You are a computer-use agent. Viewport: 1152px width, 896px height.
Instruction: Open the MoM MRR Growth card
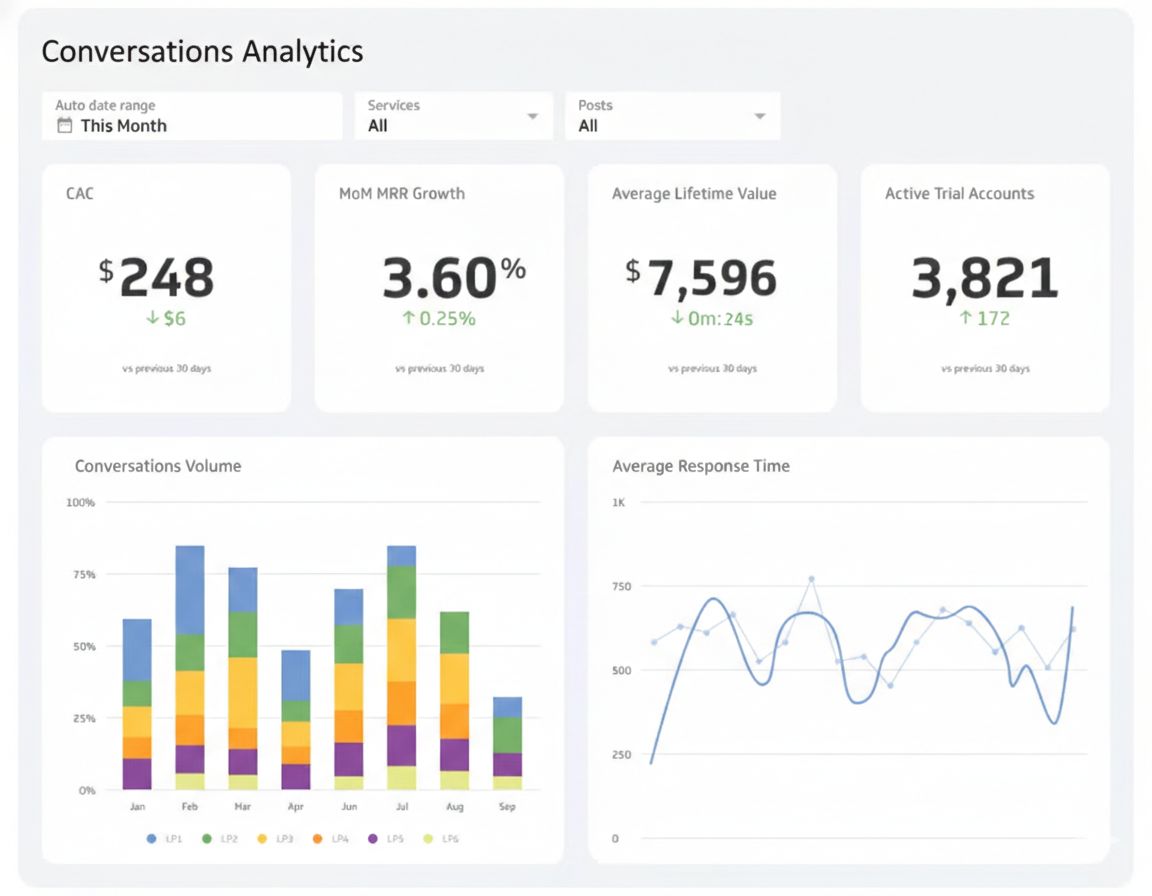click(x=439, y=288)
